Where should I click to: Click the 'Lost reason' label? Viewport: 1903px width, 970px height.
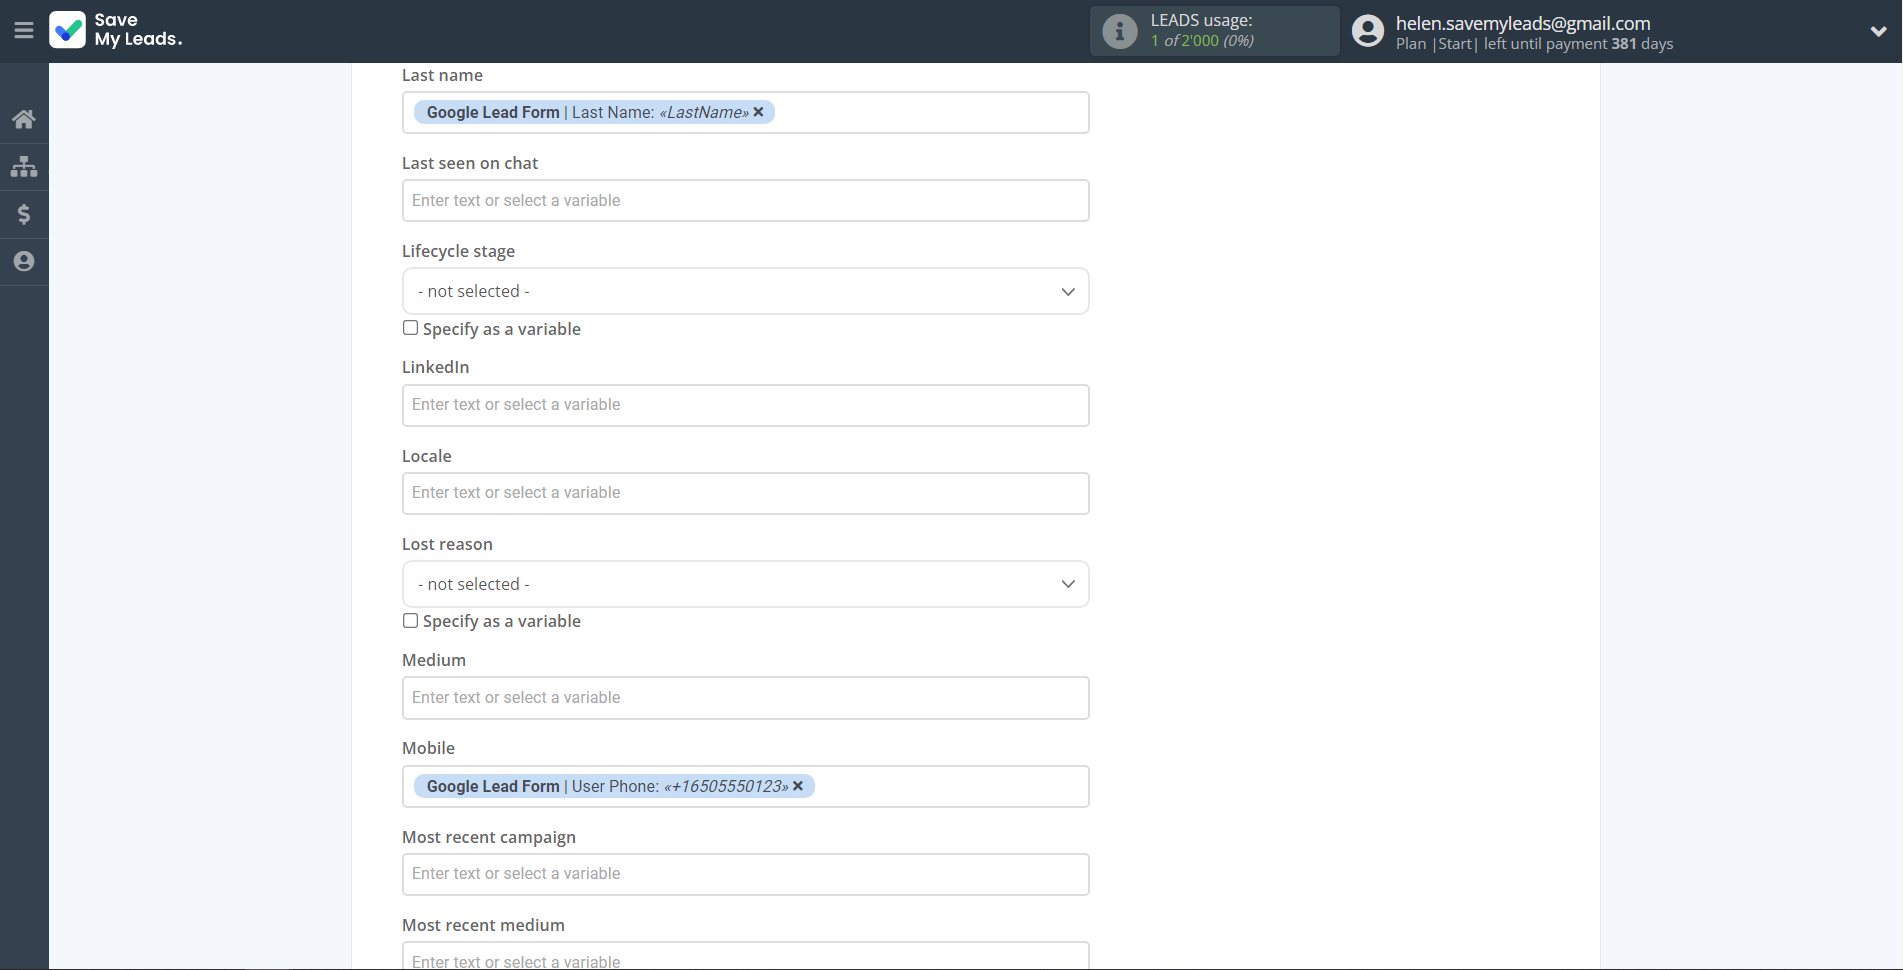click(x=447, y=544)
